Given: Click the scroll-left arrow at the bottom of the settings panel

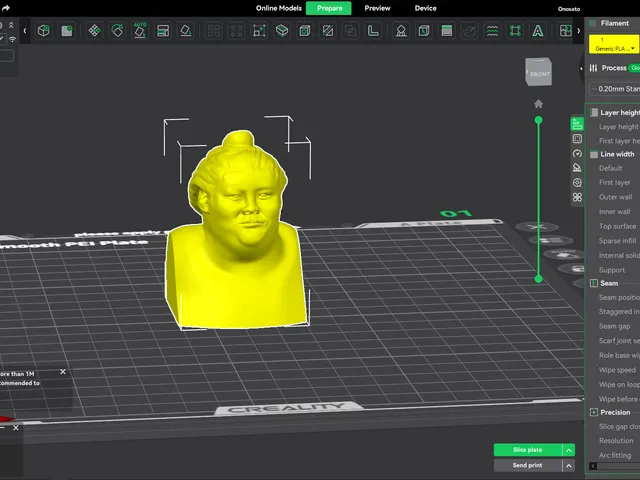Looking at the screenshot, I should [593, 466].
